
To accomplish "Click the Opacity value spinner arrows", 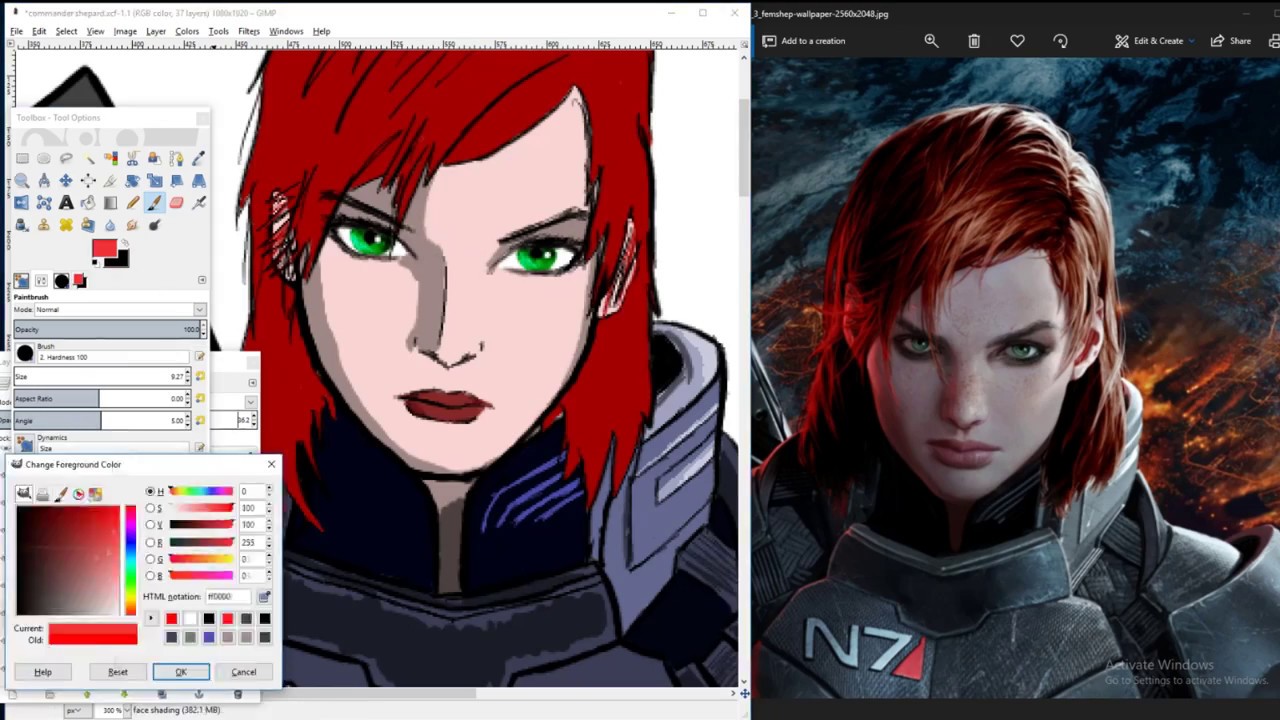I will click(x=202, y=329).
